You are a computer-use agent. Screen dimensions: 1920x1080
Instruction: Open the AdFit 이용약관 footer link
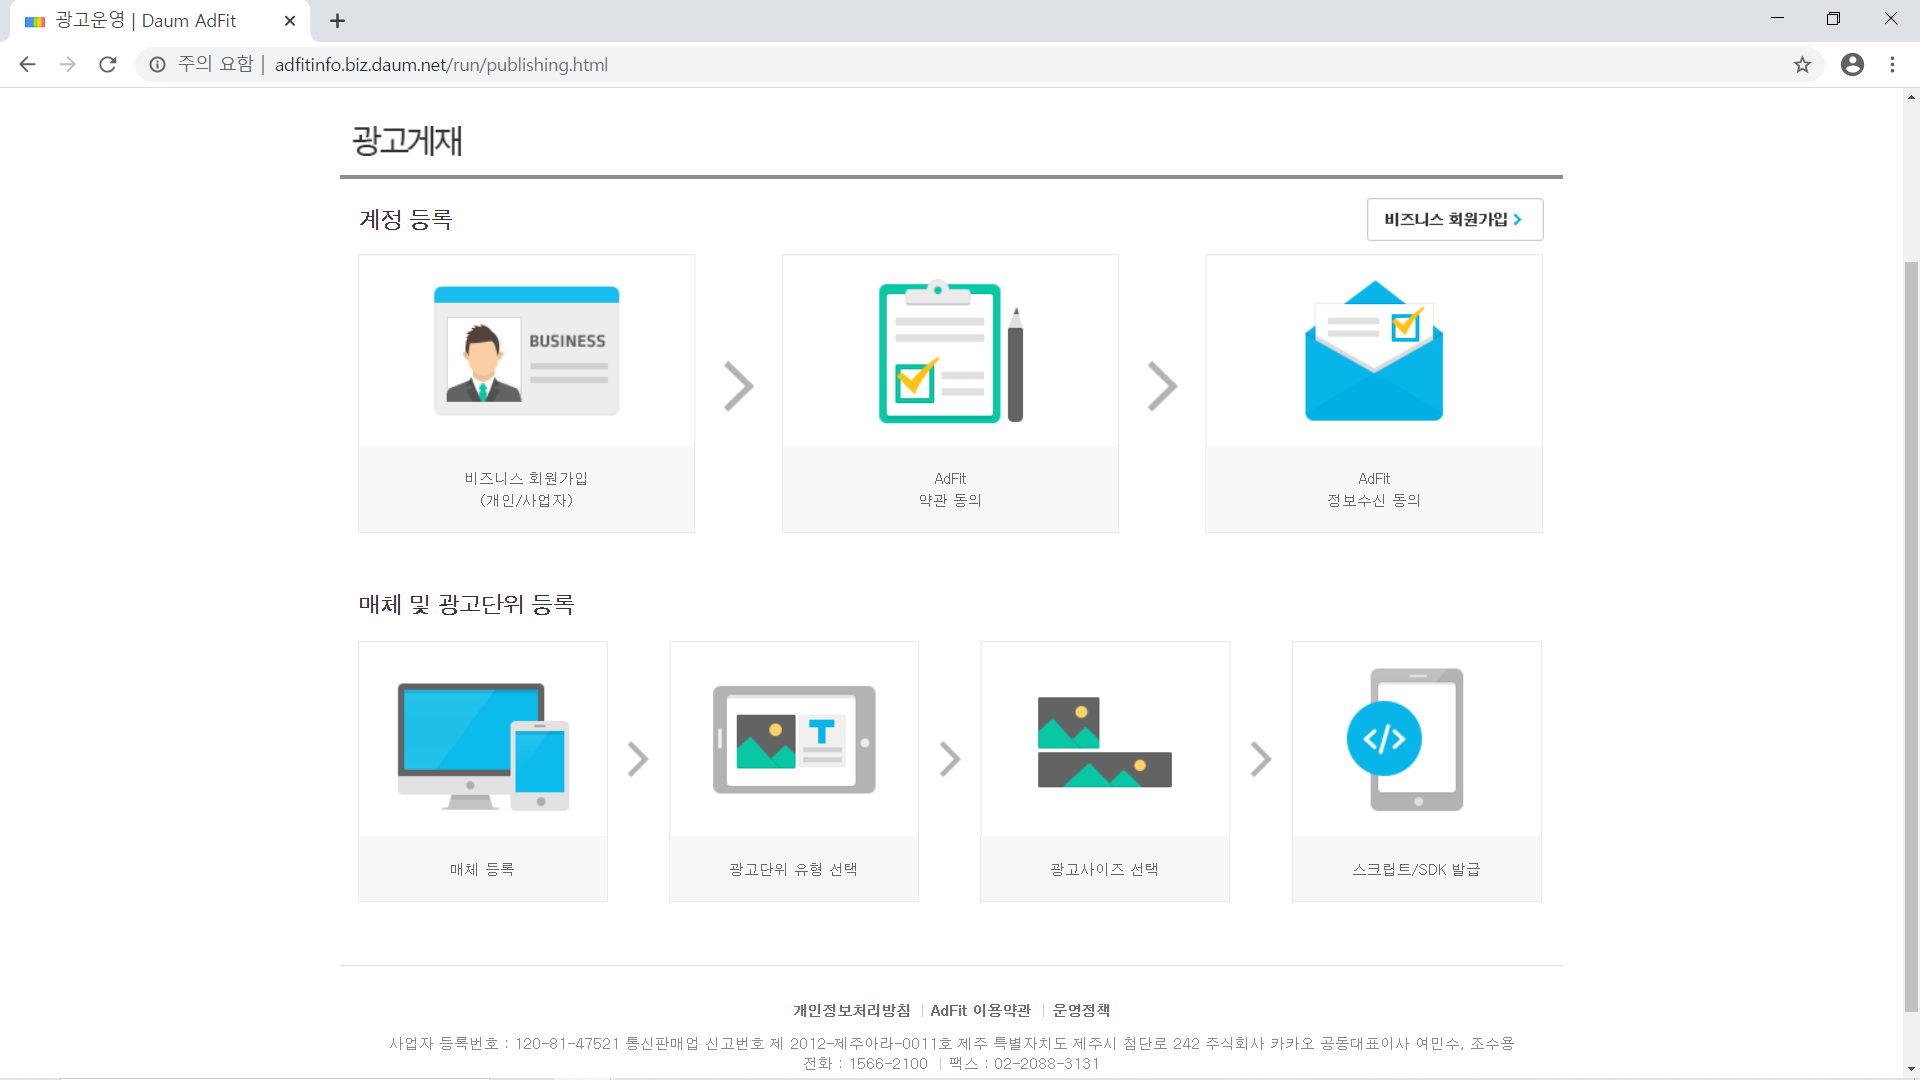(980, 1011)
